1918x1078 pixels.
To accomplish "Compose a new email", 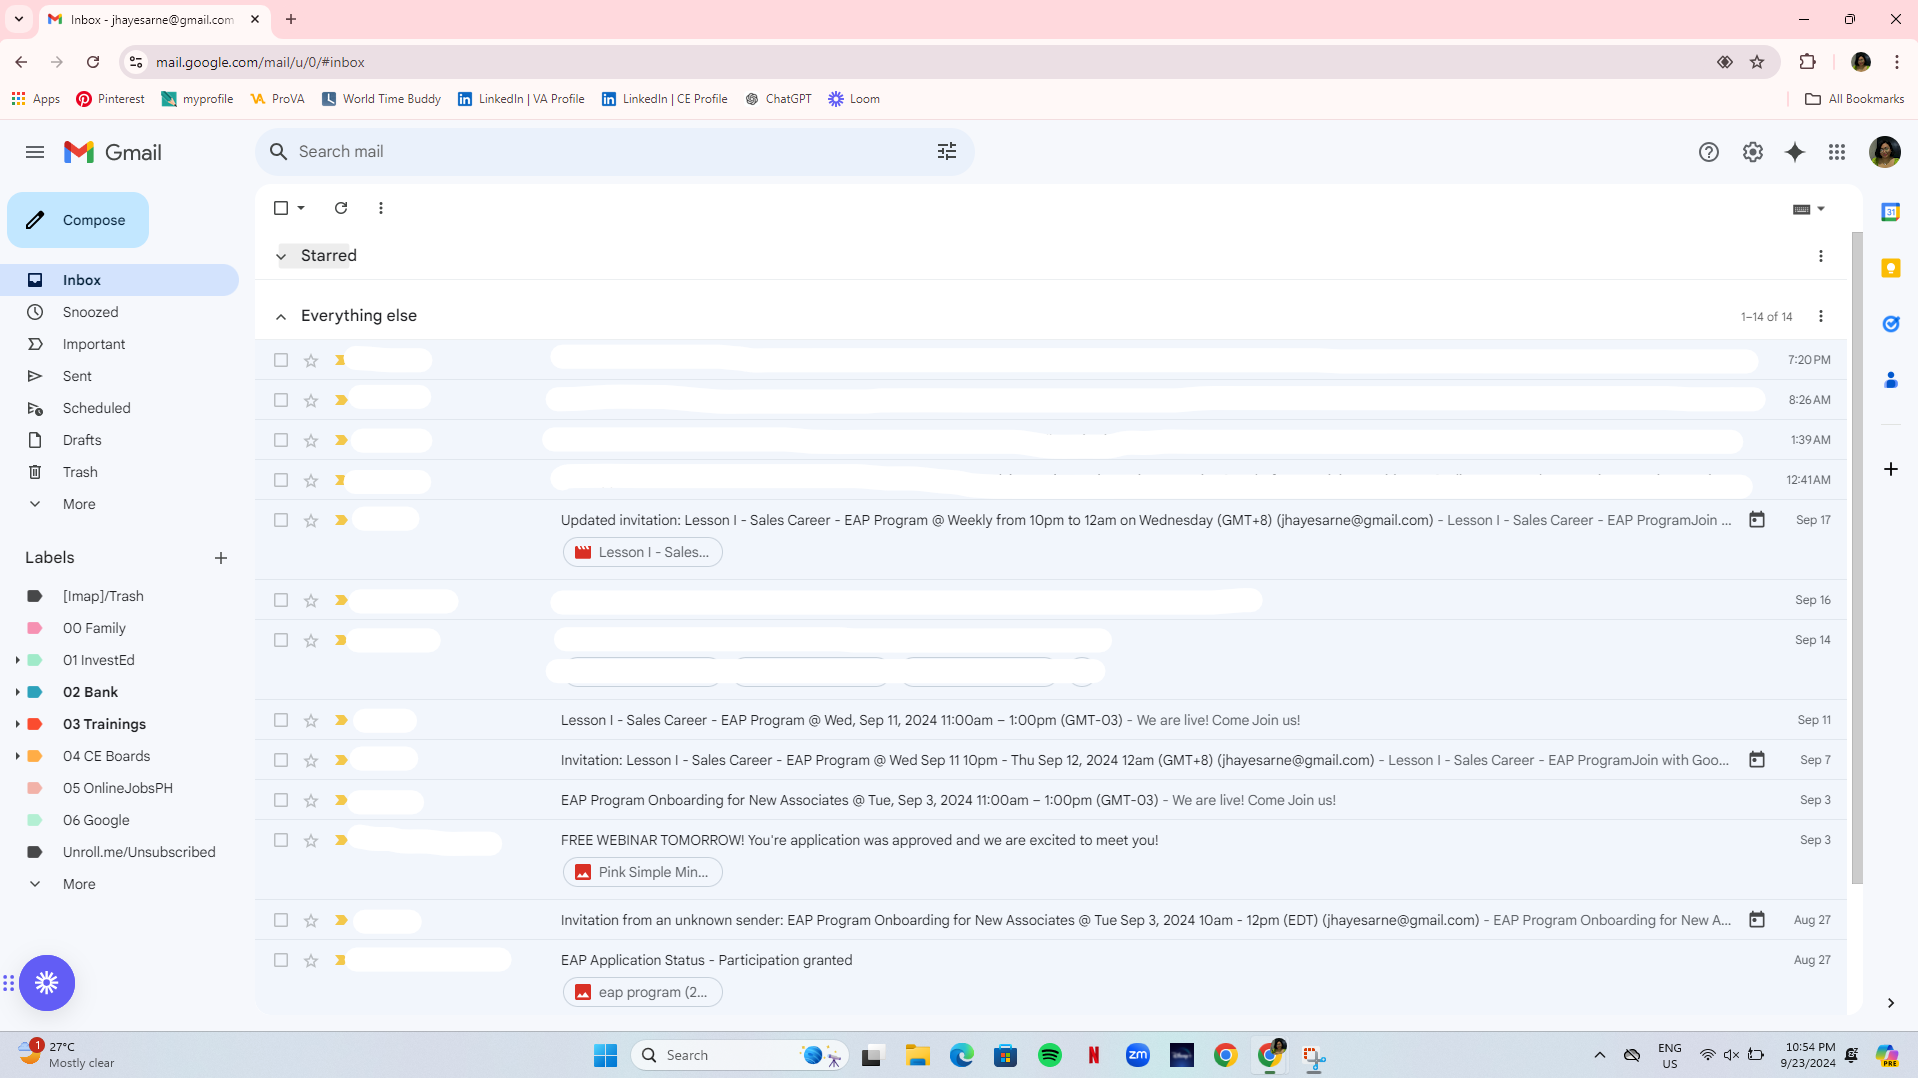I will click(78, 220).
